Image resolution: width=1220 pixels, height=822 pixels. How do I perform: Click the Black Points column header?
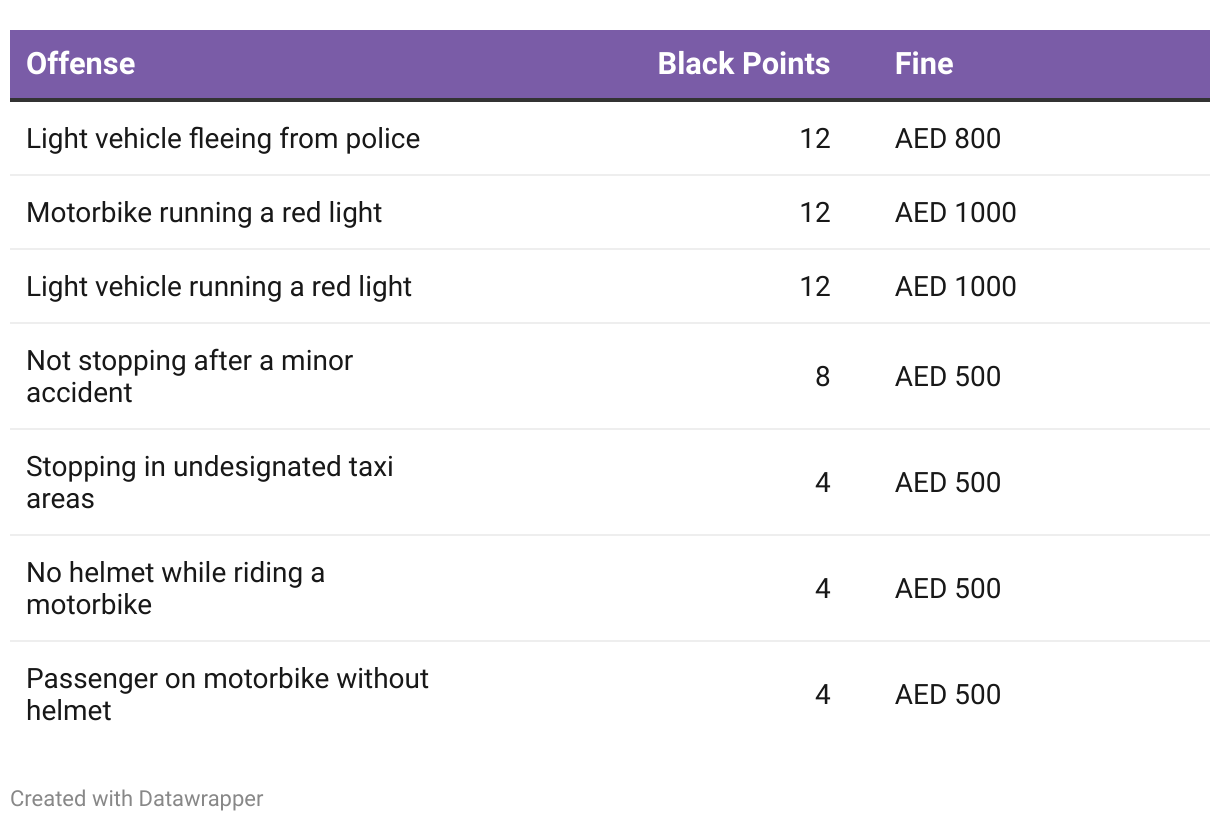(x=743, y=64)
